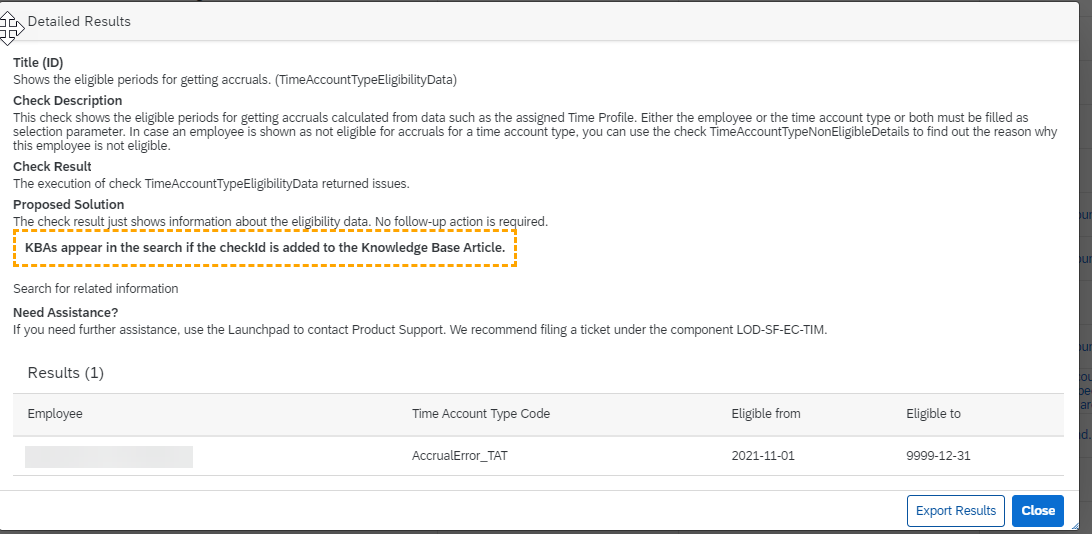Select the redacted employee name cell
The height and width of the screenshot is (534, 1092).
pos(109,457)
